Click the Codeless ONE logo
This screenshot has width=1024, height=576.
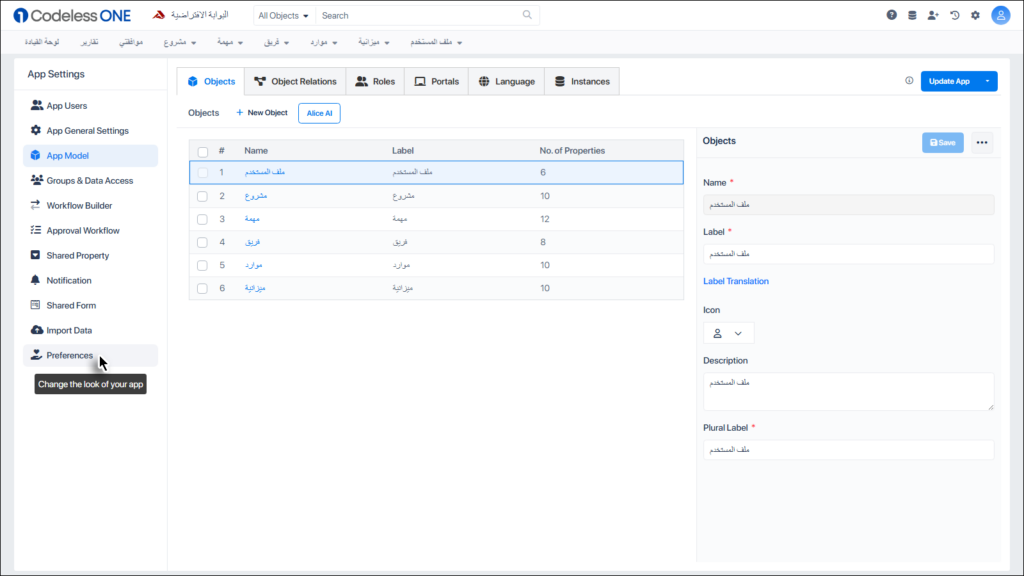click(72, 15)
